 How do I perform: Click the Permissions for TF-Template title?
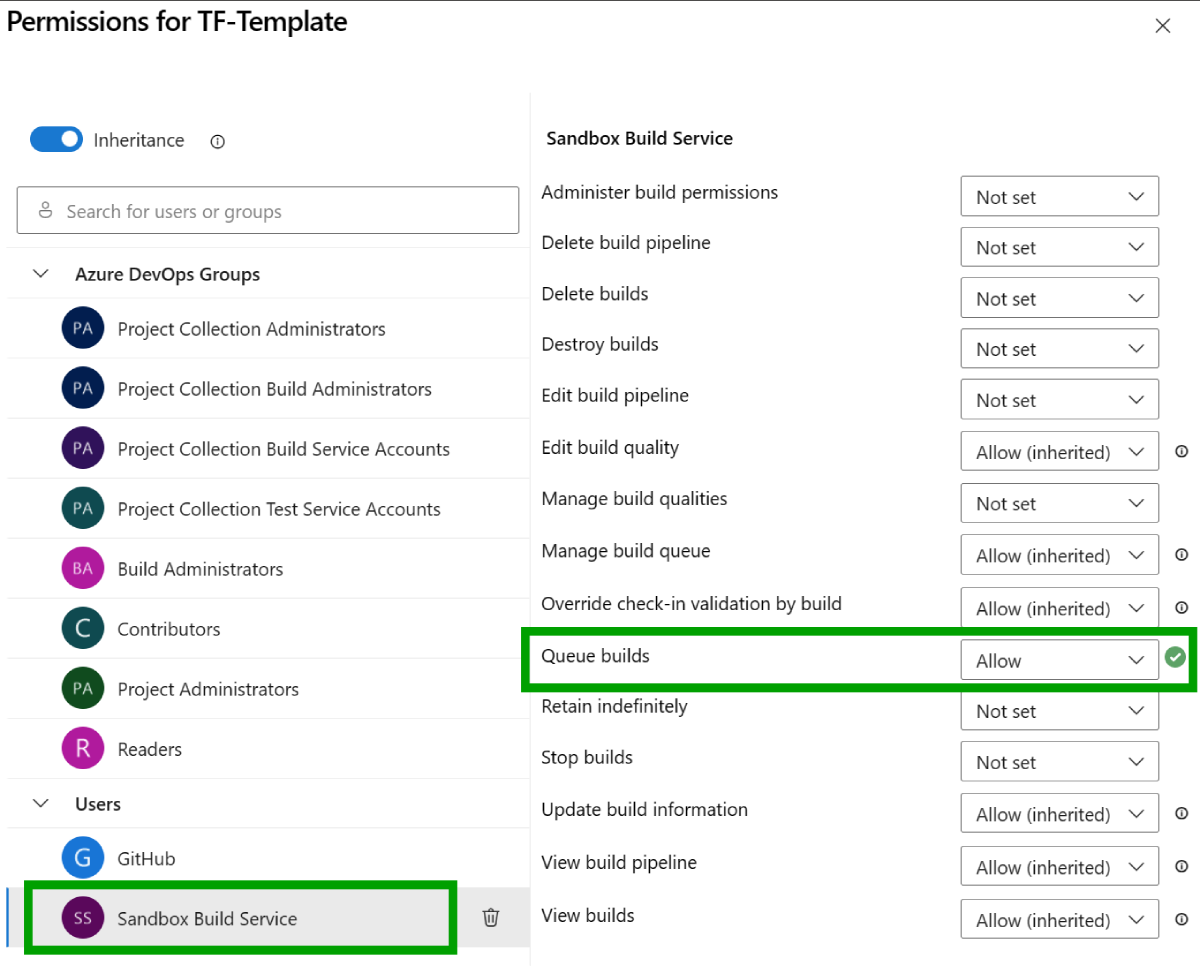(x=177, y=22)
